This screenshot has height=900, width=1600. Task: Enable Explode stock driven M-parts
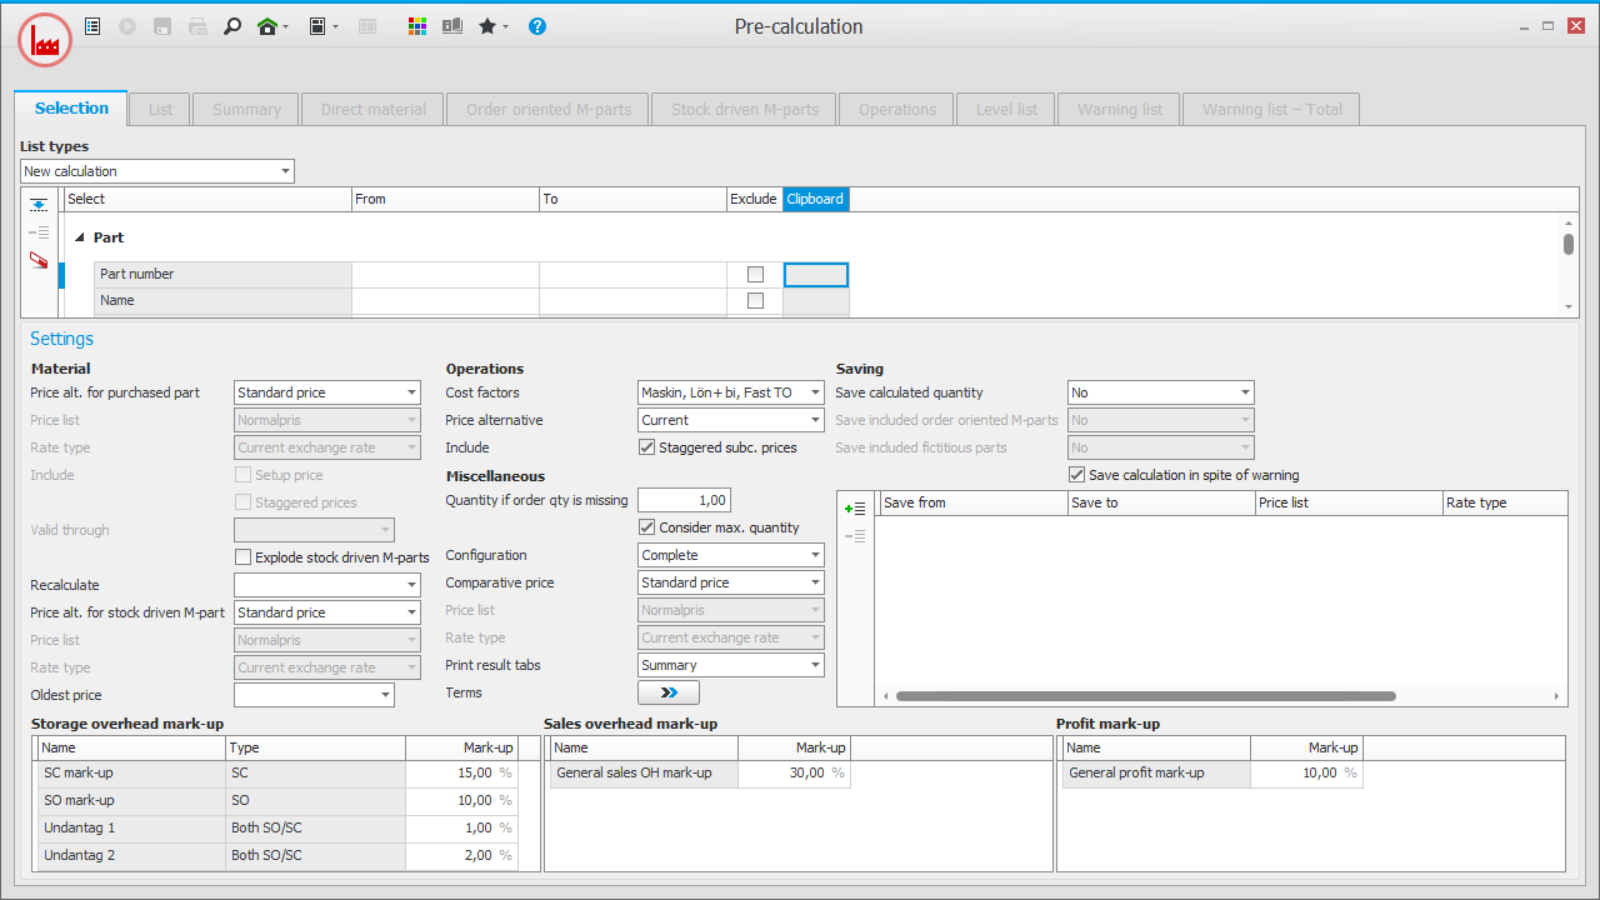tap(243, 557)
